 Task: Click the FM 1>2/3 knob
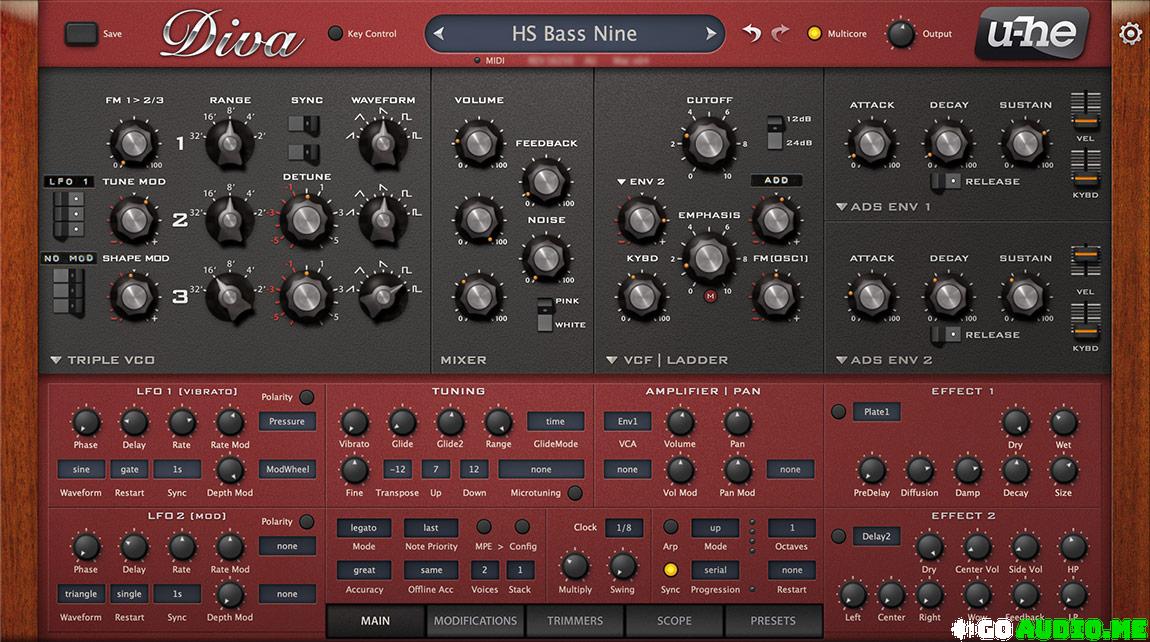[133, 143]
